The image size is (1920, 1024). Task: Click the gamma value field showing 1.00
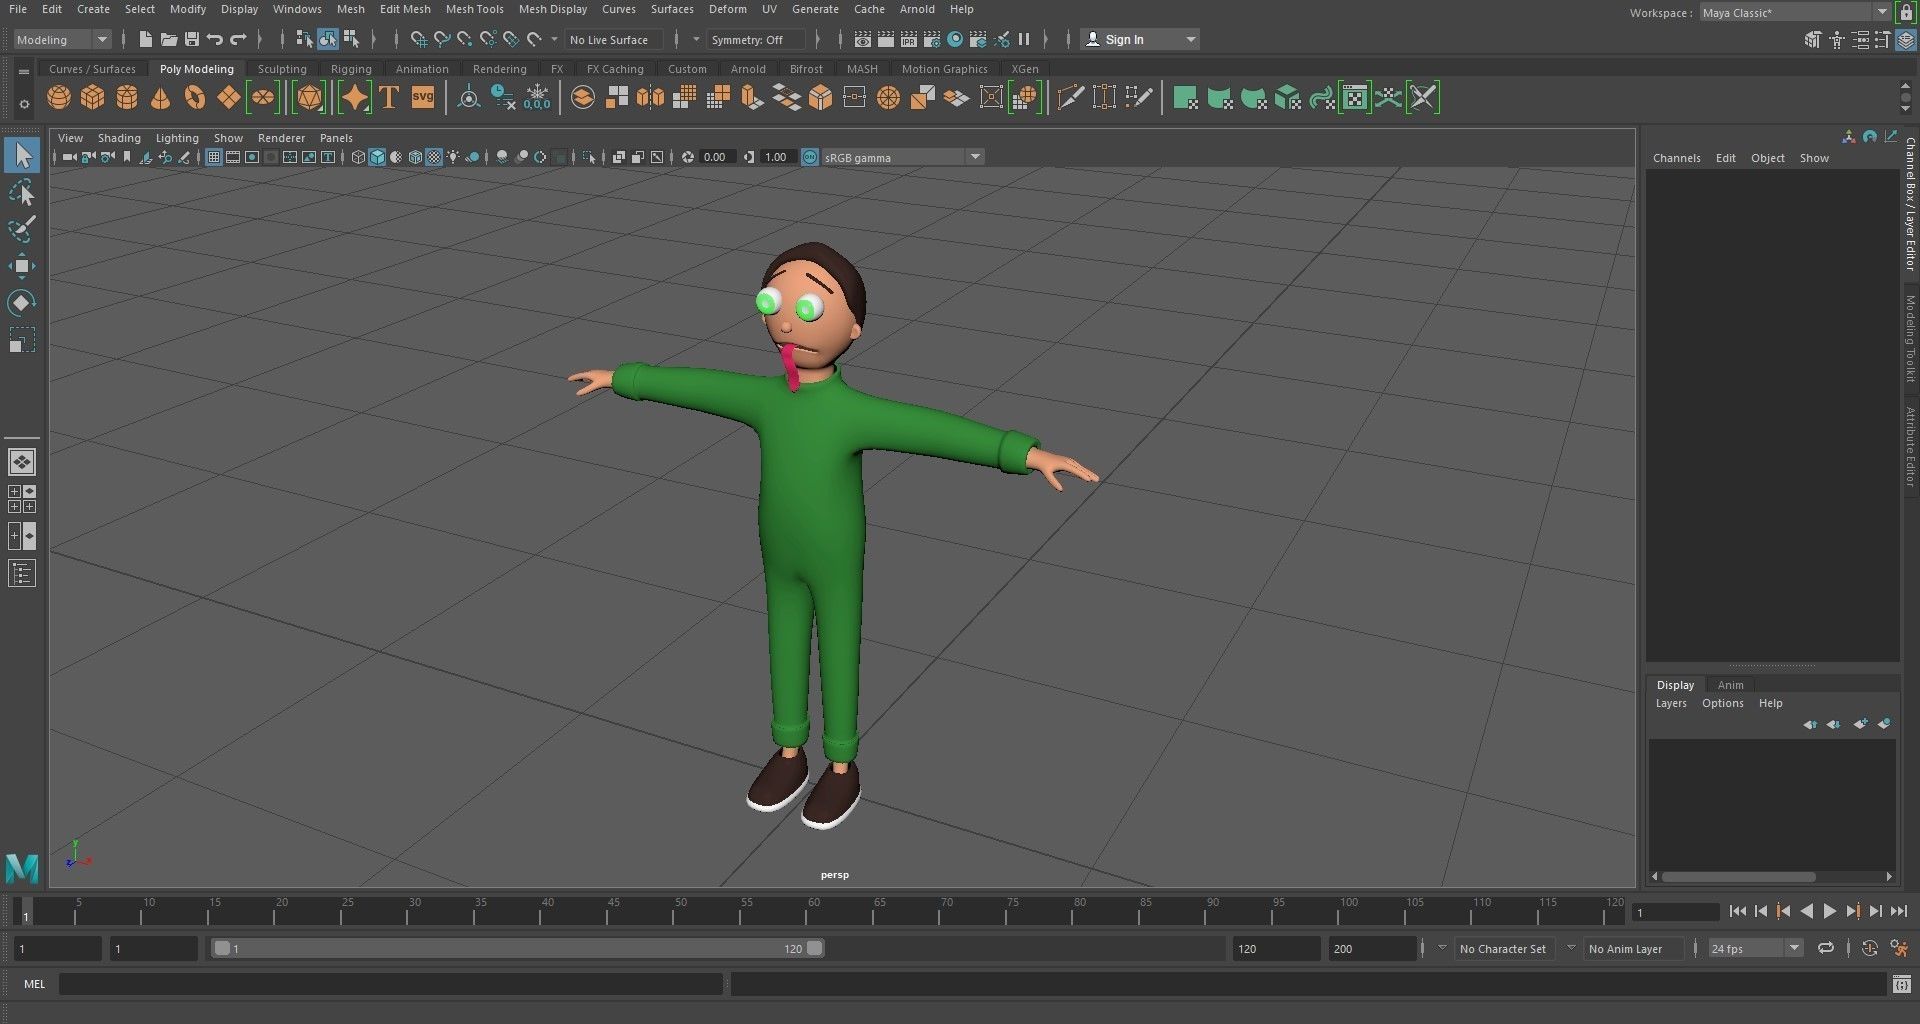pos(777,157)
